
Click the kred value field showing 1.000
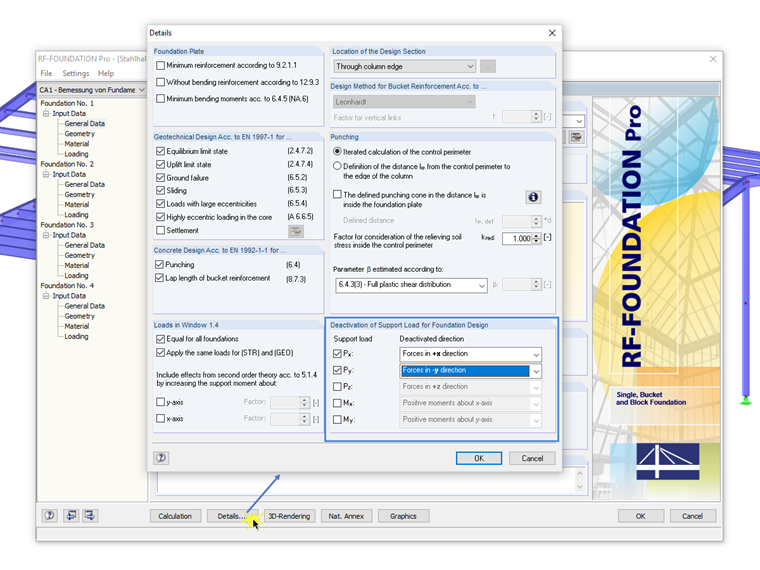(x=517, y=238)
